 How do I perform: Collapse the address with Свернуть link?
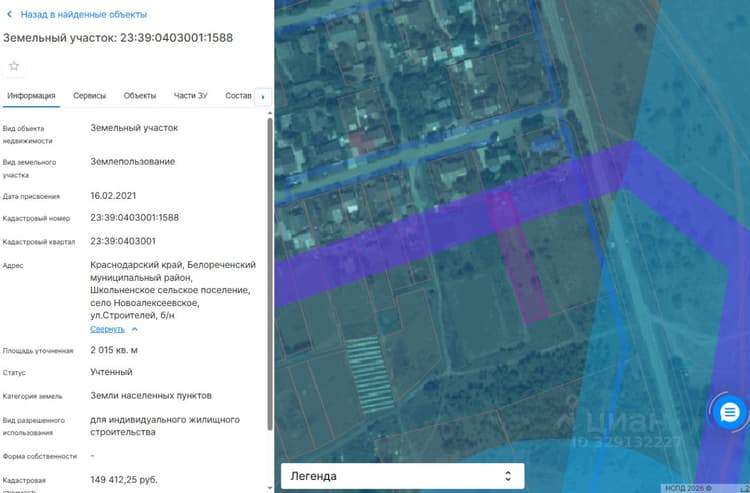107,329
